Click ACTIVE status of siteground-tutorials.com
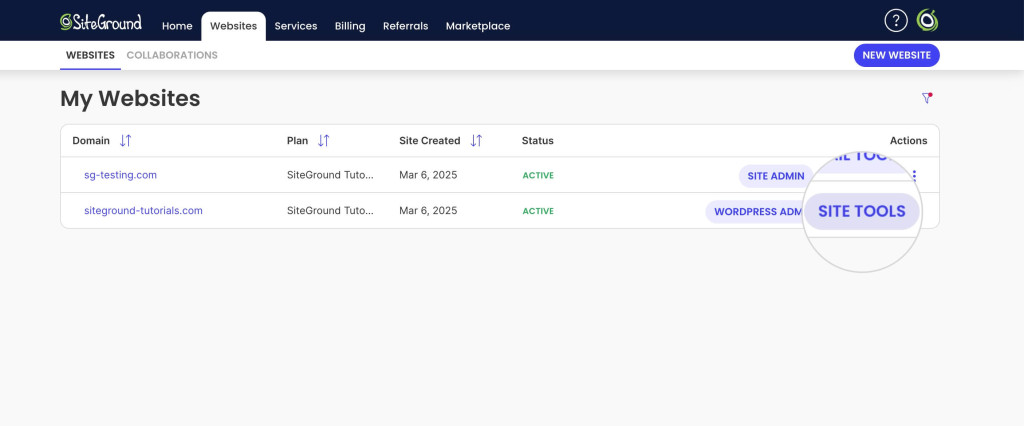 point(538,211)
